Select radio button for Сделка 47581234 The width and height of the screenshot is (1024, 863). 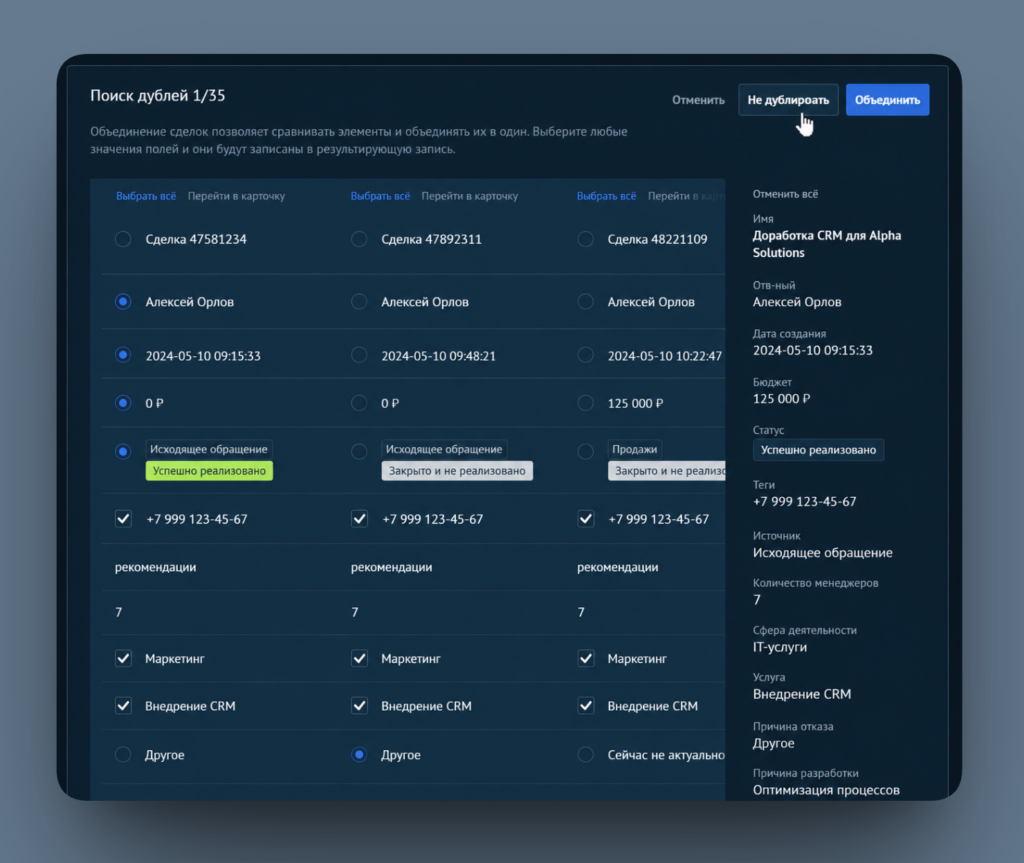123,239
